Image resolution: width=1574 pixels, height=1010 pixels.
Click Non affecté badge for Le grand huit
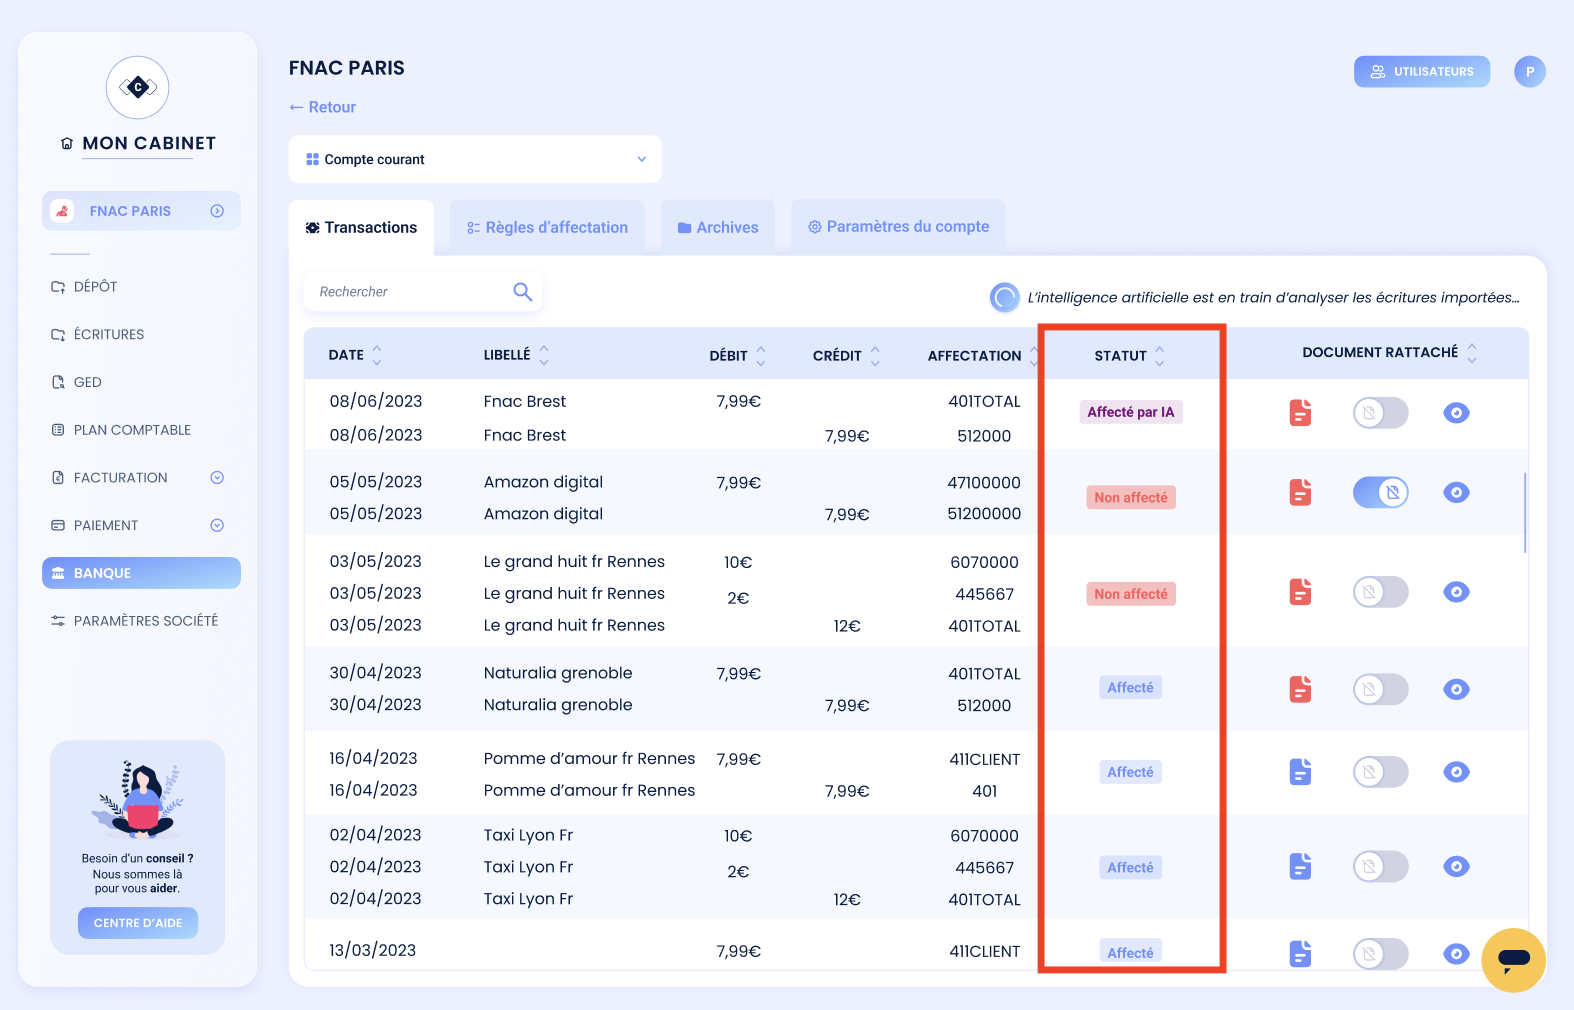tap(1131, 594)
